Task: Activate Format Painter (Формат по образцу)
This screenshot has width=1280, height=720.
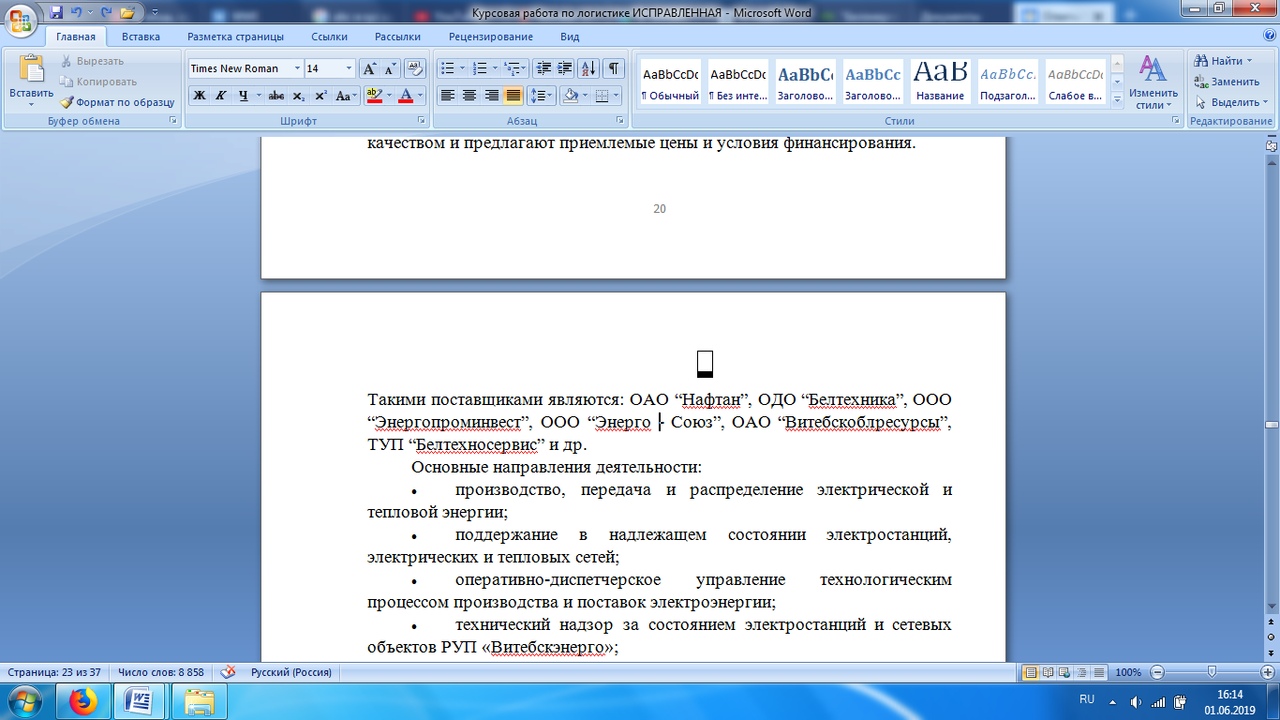Action: (117, 102)
